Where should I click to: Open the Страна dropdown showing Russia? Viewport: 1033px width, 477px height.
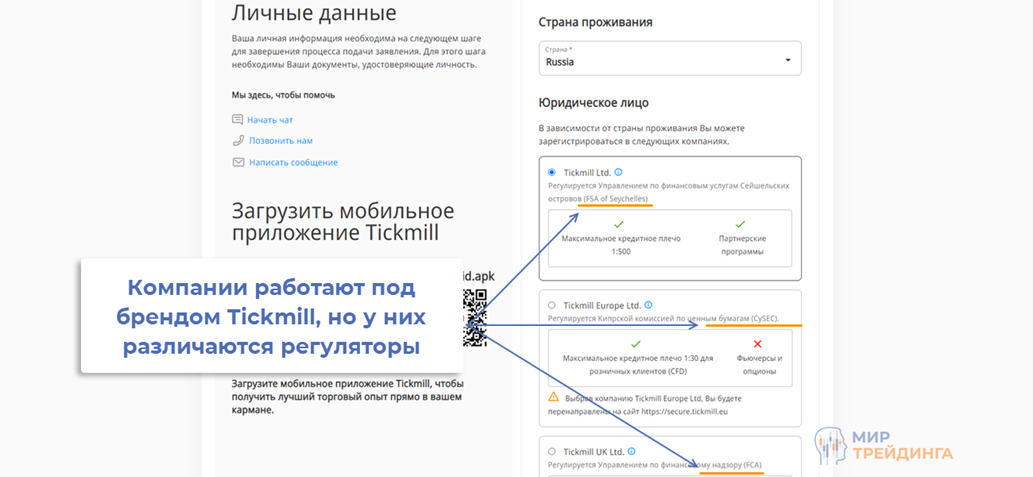[670, 58]
